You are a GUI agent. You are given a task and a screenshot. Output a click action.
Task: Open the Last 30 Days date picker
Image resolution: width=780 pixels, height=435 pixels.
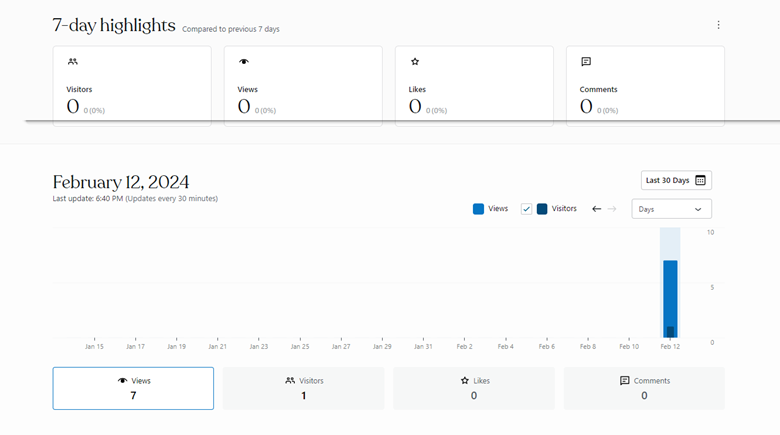[676, 180]
